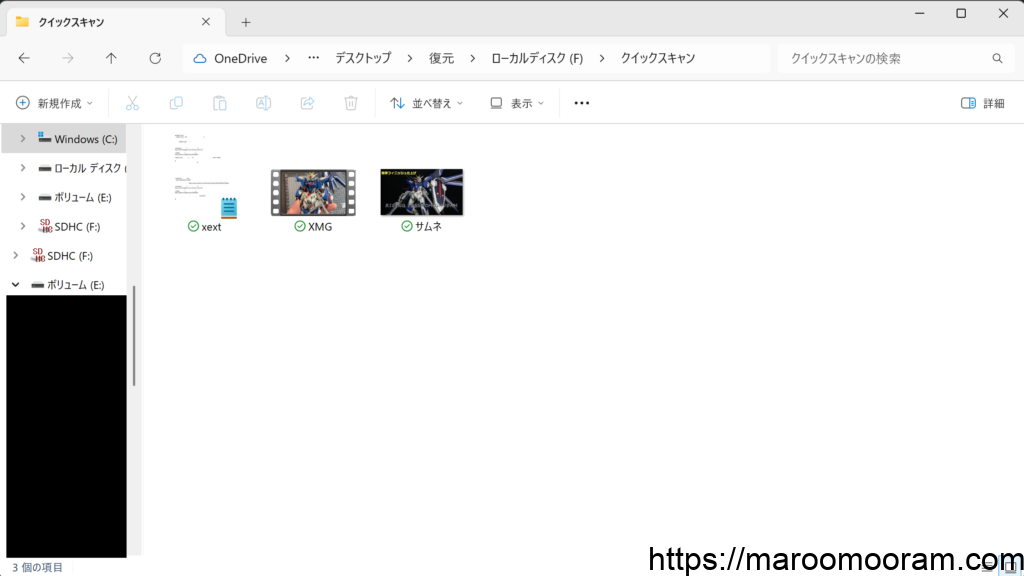
Task: Click the OneDrive cloud icon in address bar
Action: [x=200, y=58]
